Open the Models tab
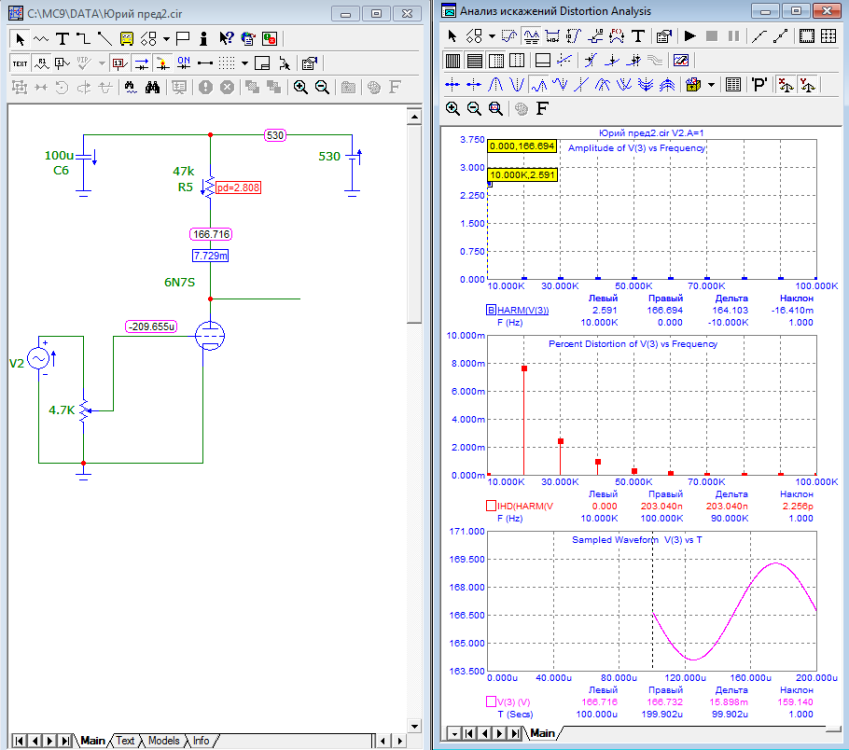The image size is (849, 750). (x=163, y=741)
